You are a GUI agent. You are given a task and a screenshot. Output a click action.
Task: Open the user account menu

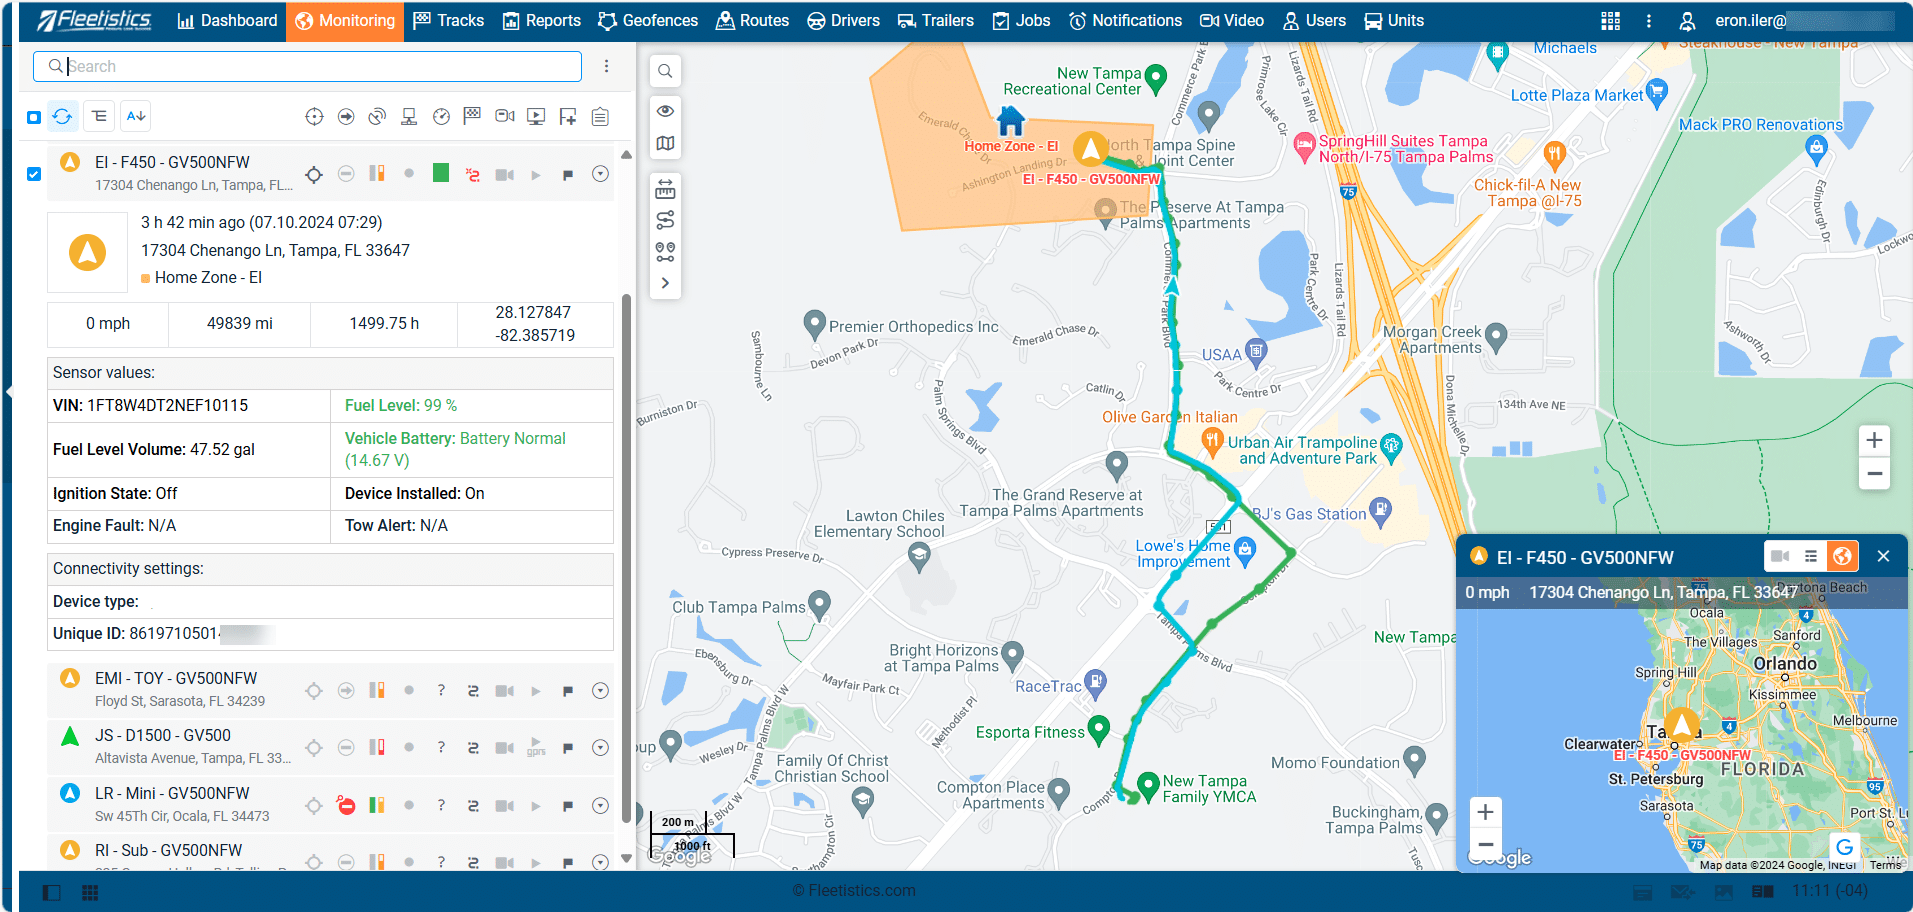pos(1687,21)
